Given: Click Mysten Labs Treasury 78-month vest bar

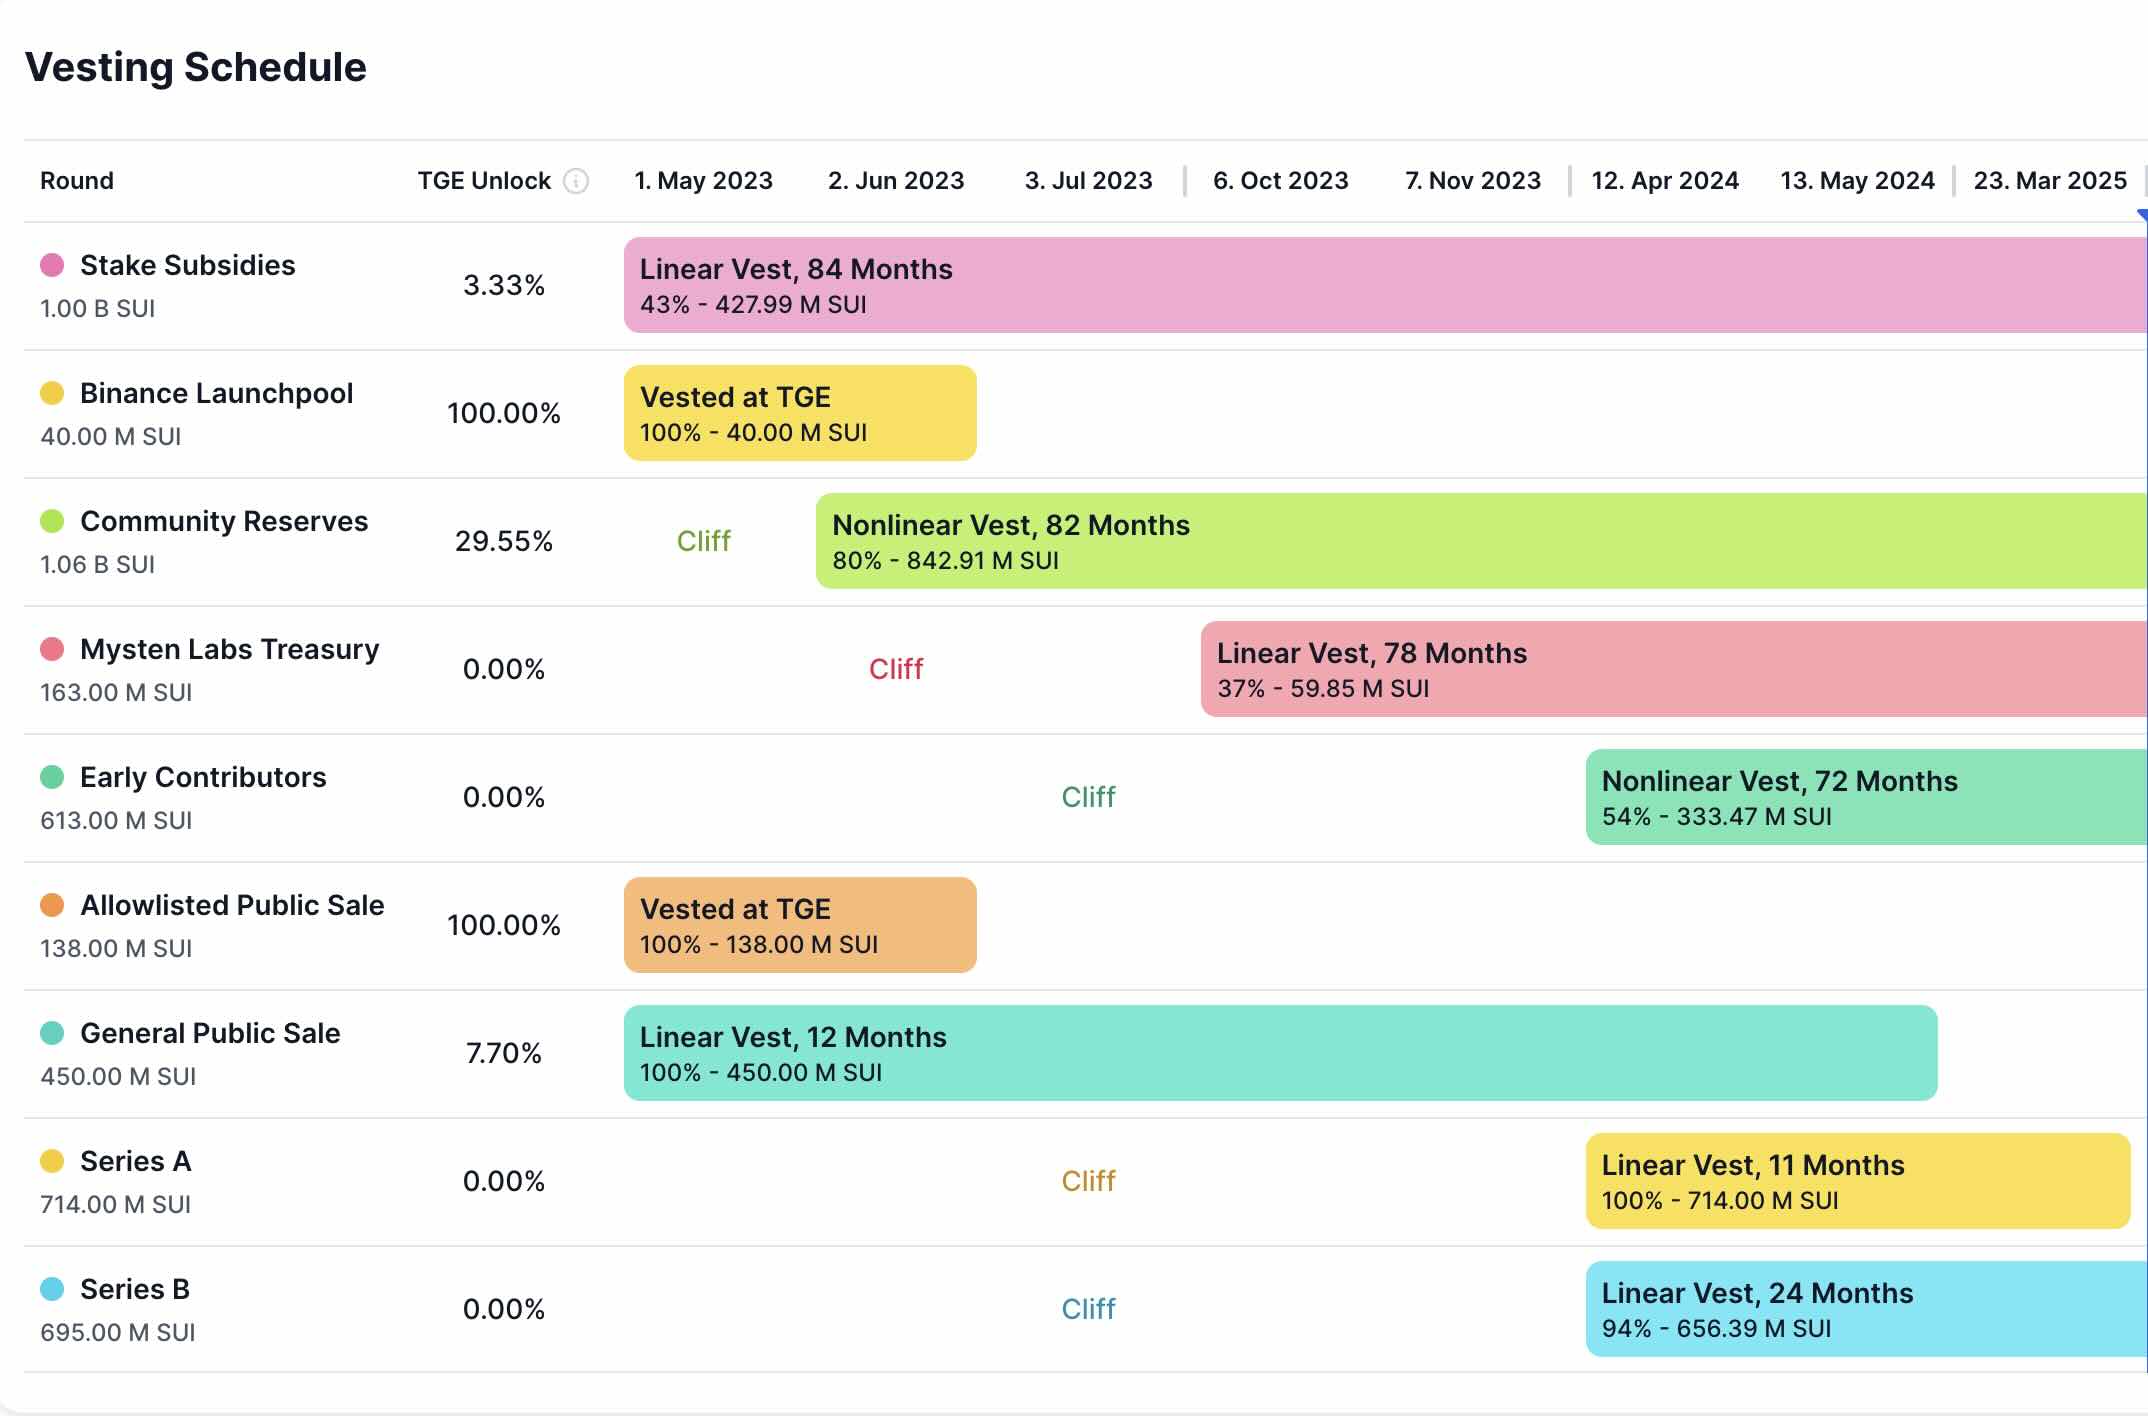Looking at the screenshot, I should tap(1672, 669).
